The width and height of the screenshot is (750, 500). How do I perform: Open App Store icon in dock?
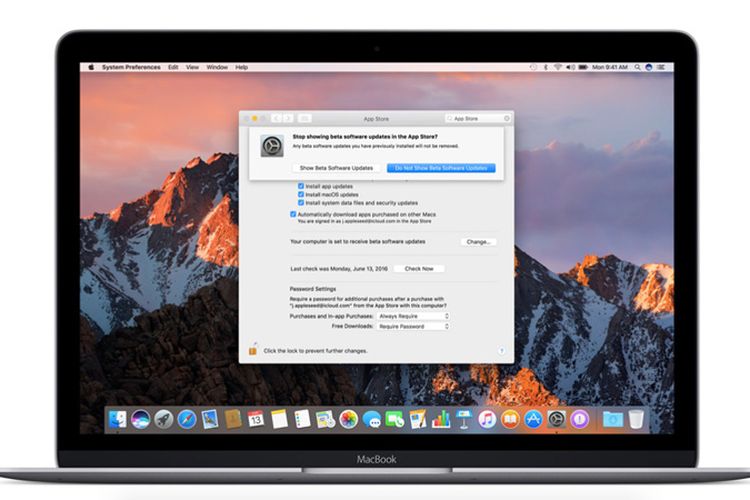(x=533, y=420)
